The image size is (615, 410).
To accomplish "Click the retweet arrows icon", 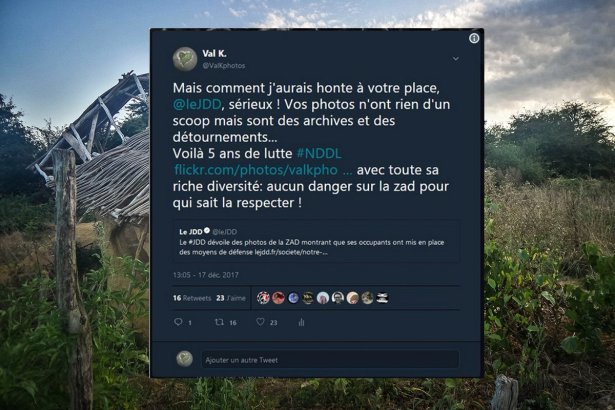I will click(x=219, y=322).
